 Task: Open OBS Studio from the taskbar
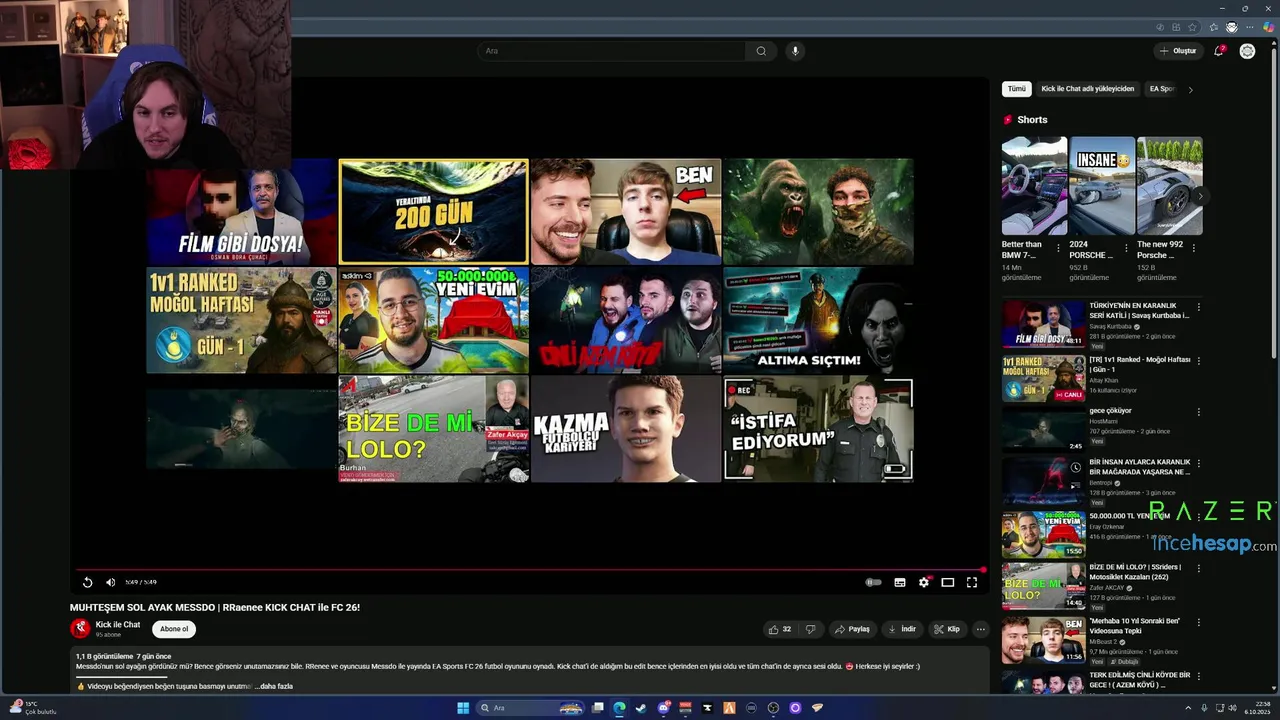pos(773,708)
